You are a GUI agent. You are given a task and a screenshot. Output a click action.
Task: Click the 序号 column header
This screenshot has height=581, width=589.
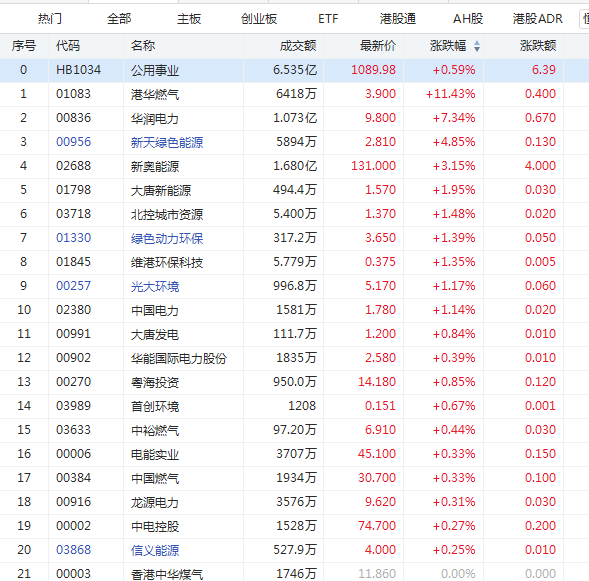[24, 46]
